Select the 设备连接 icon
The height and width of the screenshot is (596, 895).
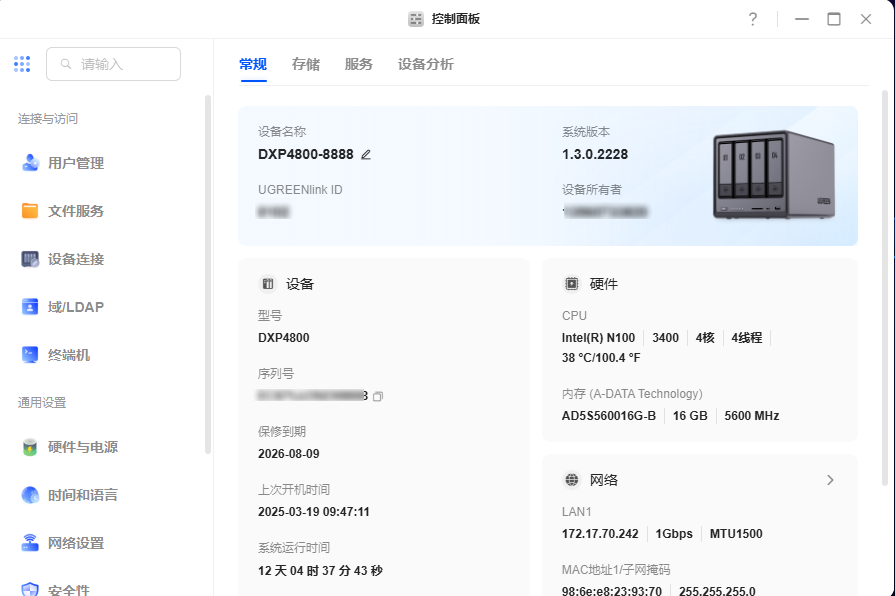[x=30, y=259]
